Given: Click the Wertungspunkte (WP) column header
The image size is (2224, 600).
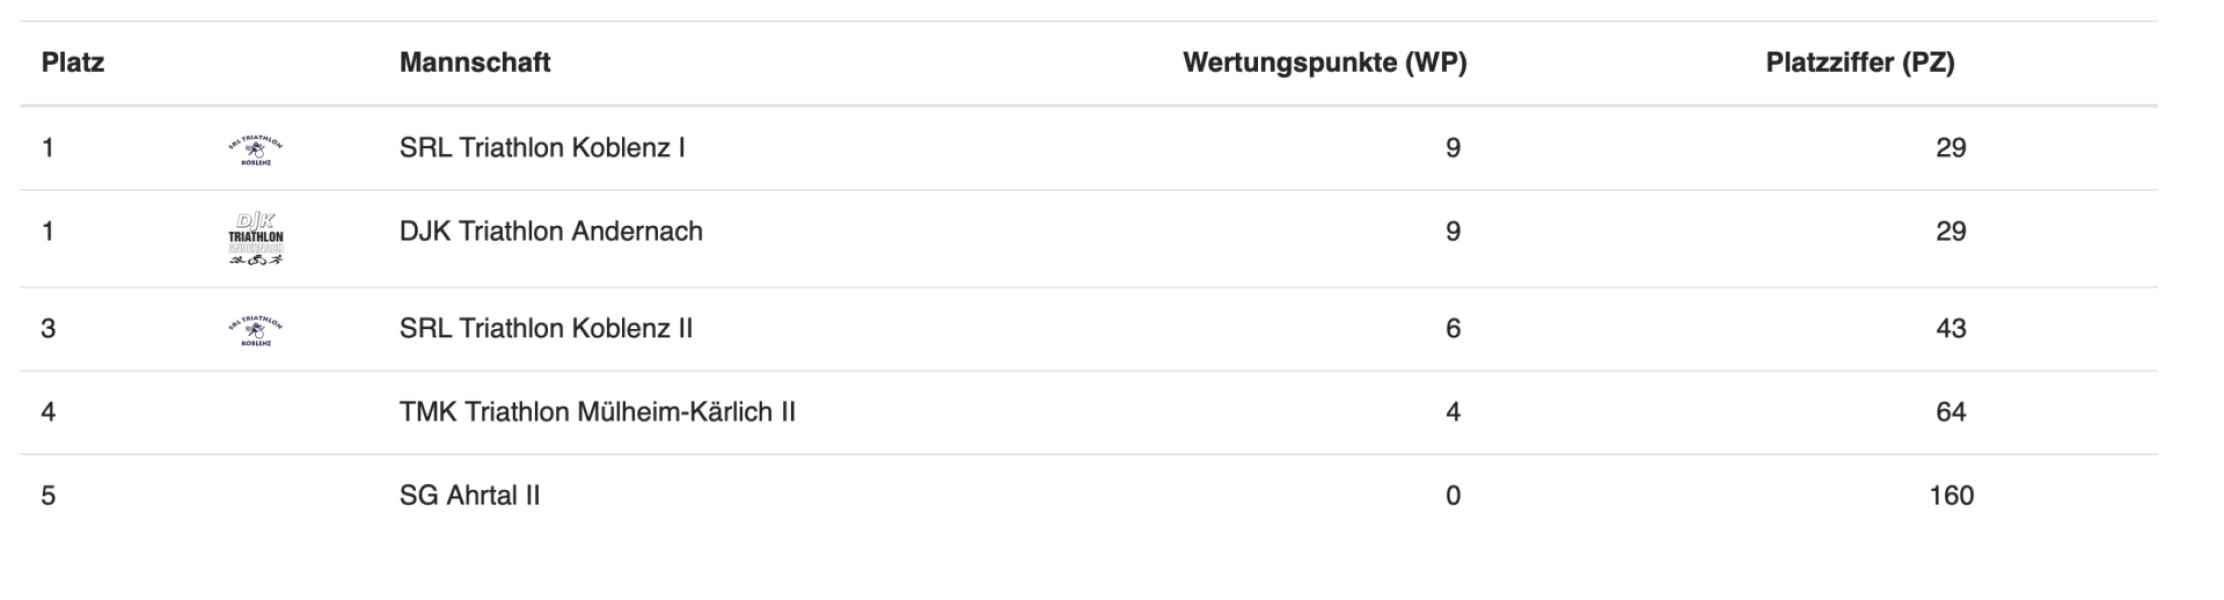Looking at the screenshot, I should click(x=1325, y=63).
